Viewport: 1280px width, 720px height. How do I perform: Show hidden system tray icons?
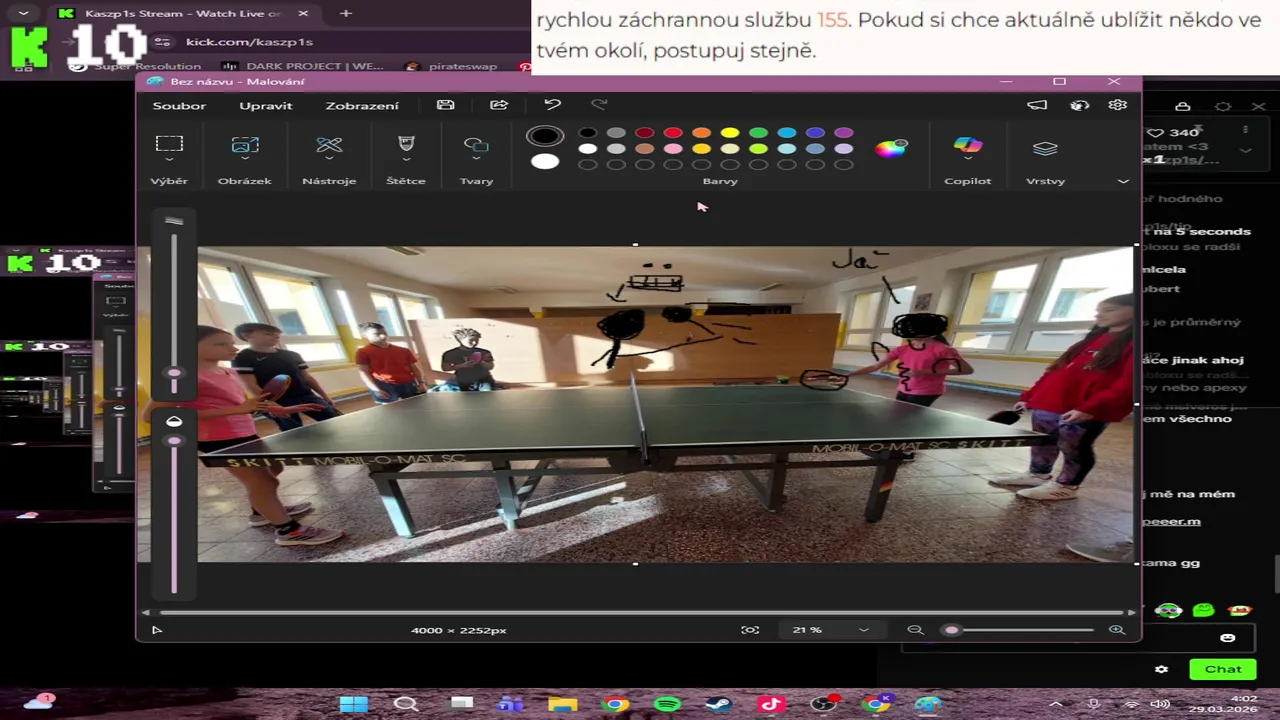click(x=1055, y=704)
